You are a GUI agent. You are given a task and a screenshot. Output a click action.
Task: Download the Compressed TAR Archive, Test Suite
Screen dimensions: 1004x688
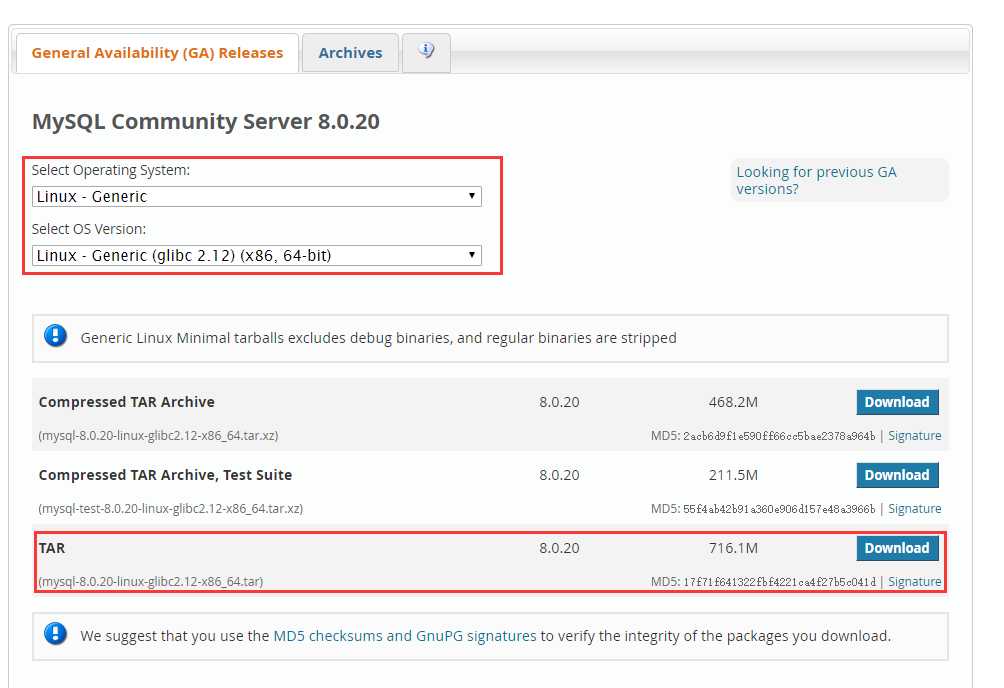897,475
